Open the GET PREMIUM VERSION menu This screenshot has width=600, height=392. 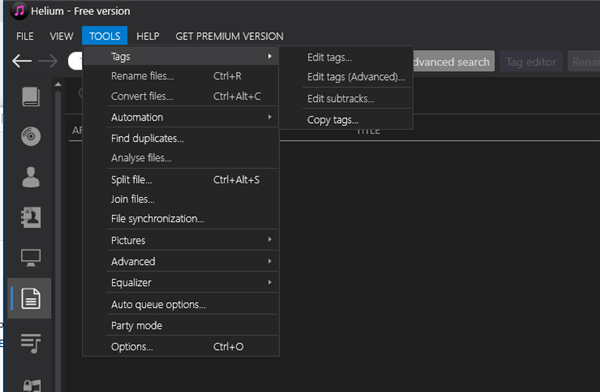pyautogui.click(x=229, y=36)
